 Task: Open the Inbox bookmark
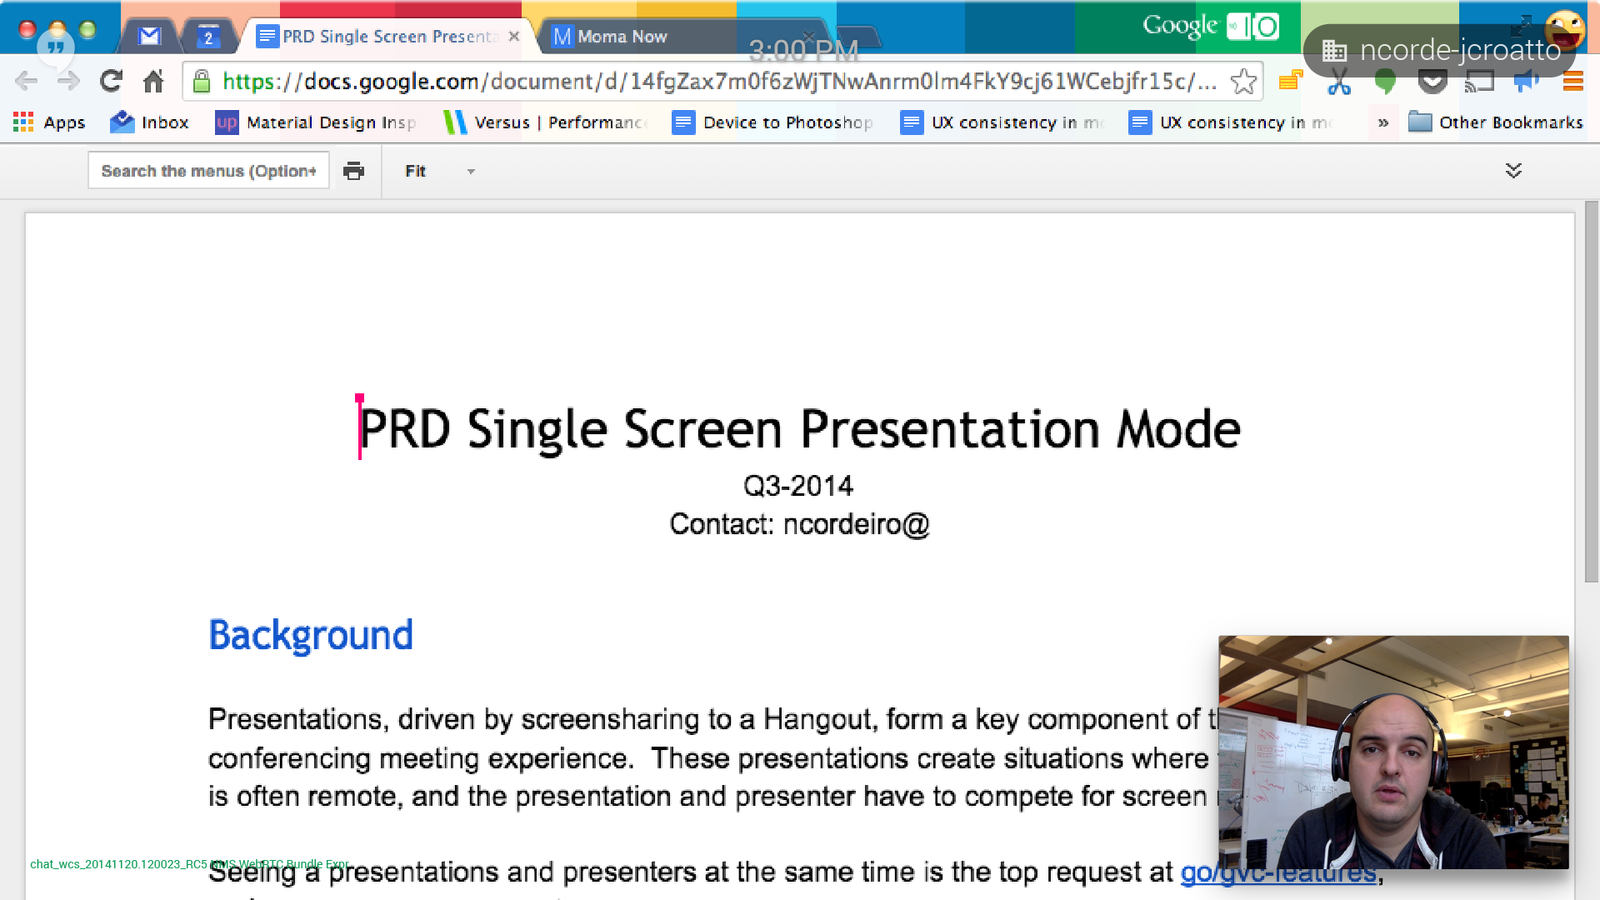point(150,122)
